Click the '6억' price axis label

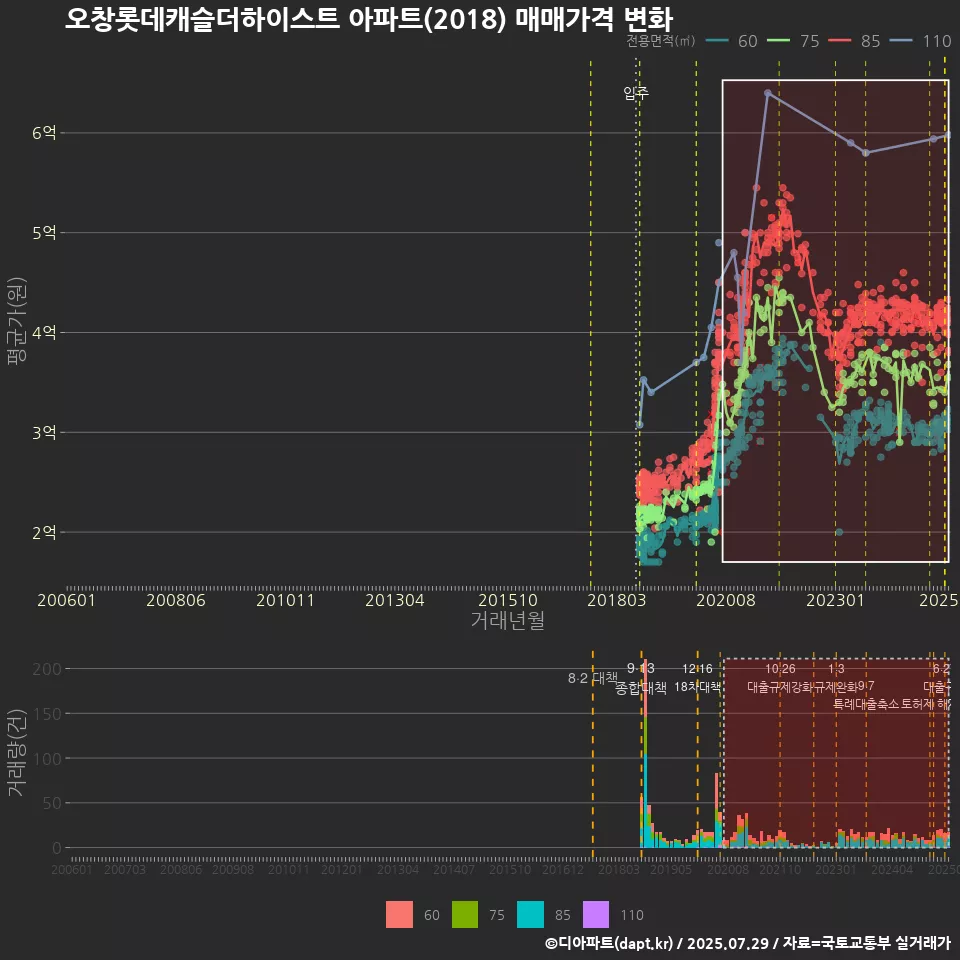(44, 132)
